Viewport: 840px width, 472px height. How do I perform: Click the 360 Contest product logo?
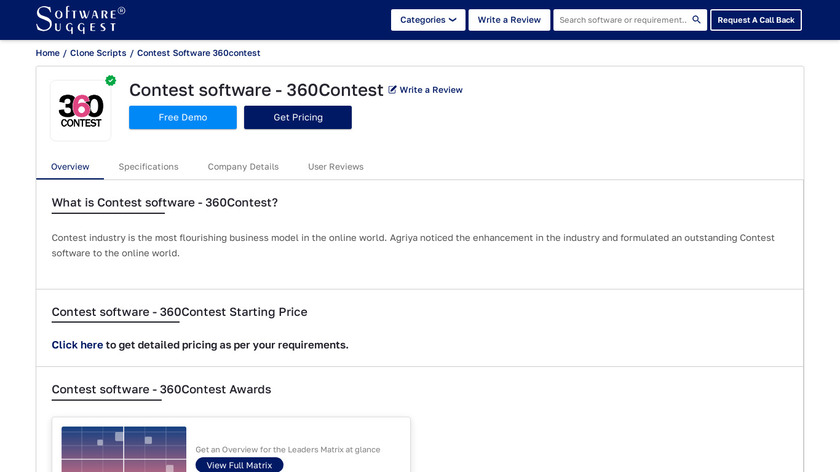(x=81, y=111)
